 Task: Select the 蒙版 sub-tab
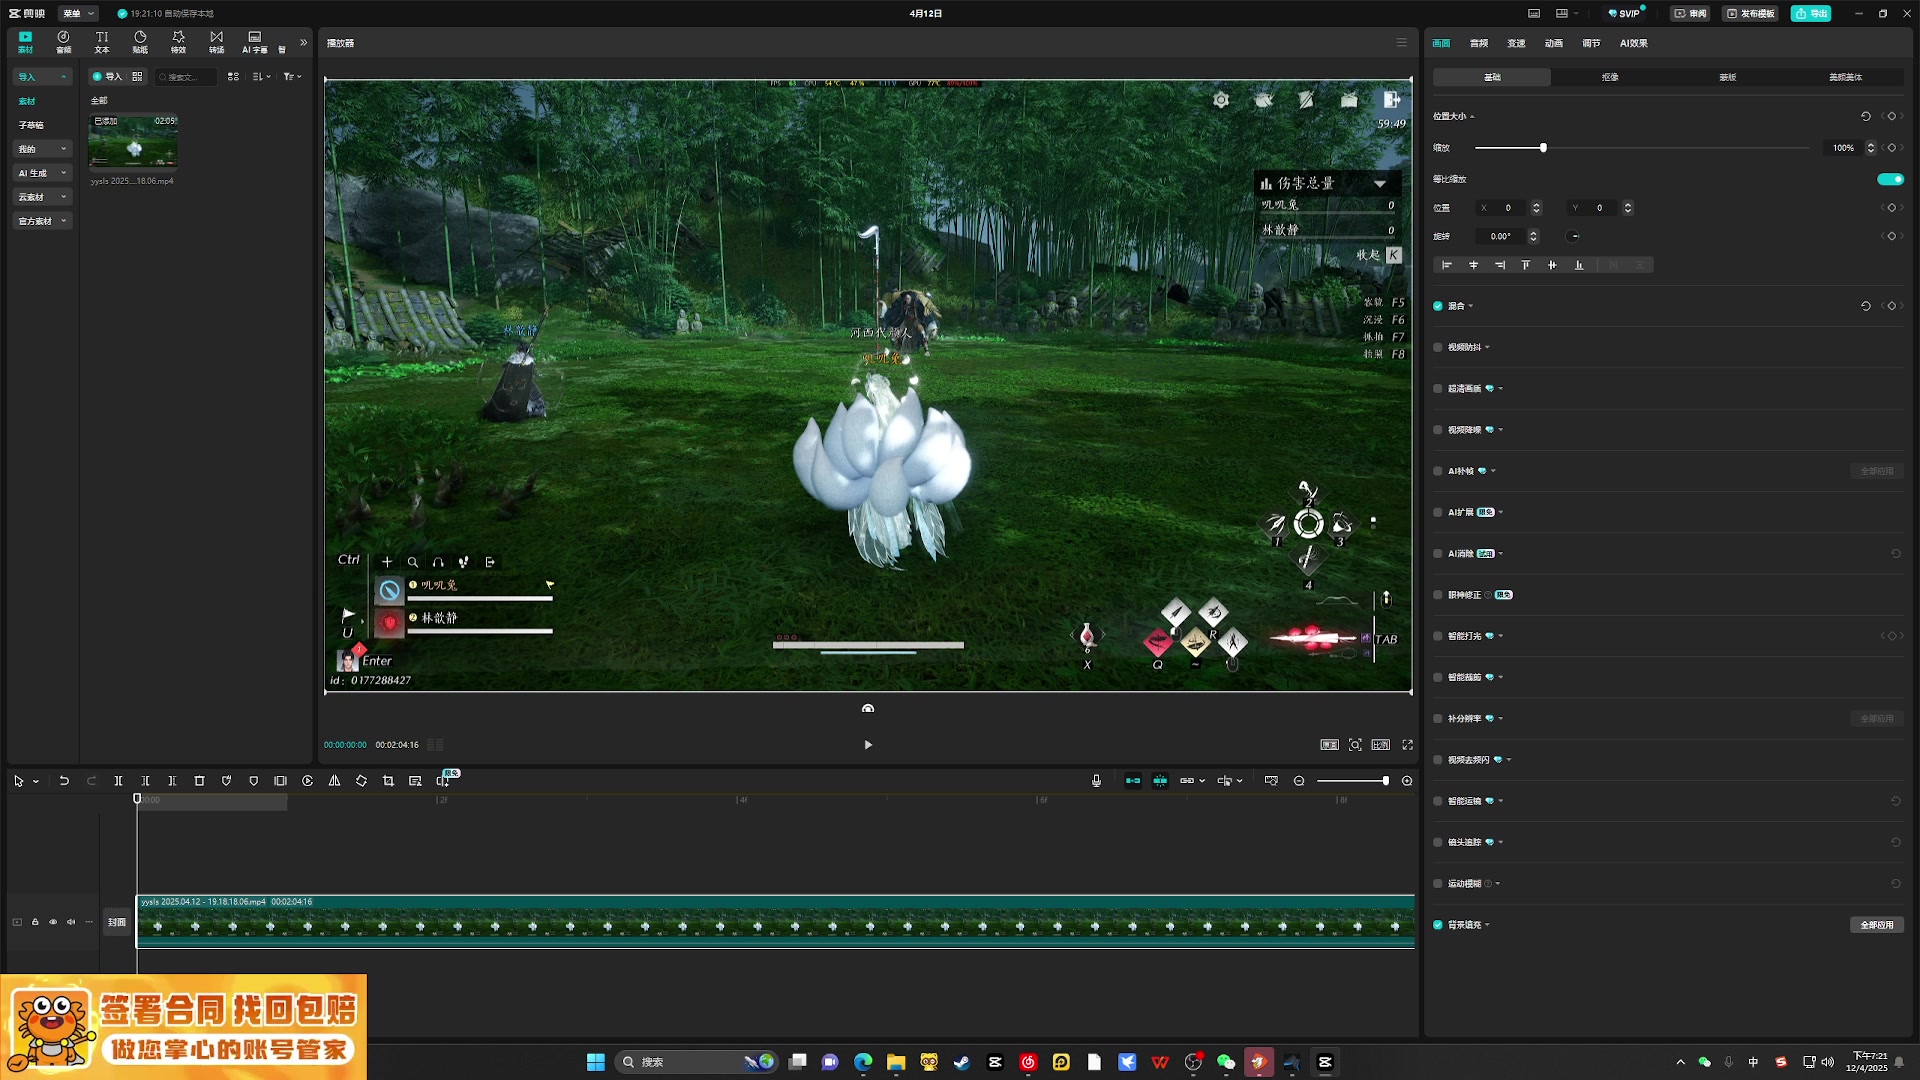(1728, 77)
